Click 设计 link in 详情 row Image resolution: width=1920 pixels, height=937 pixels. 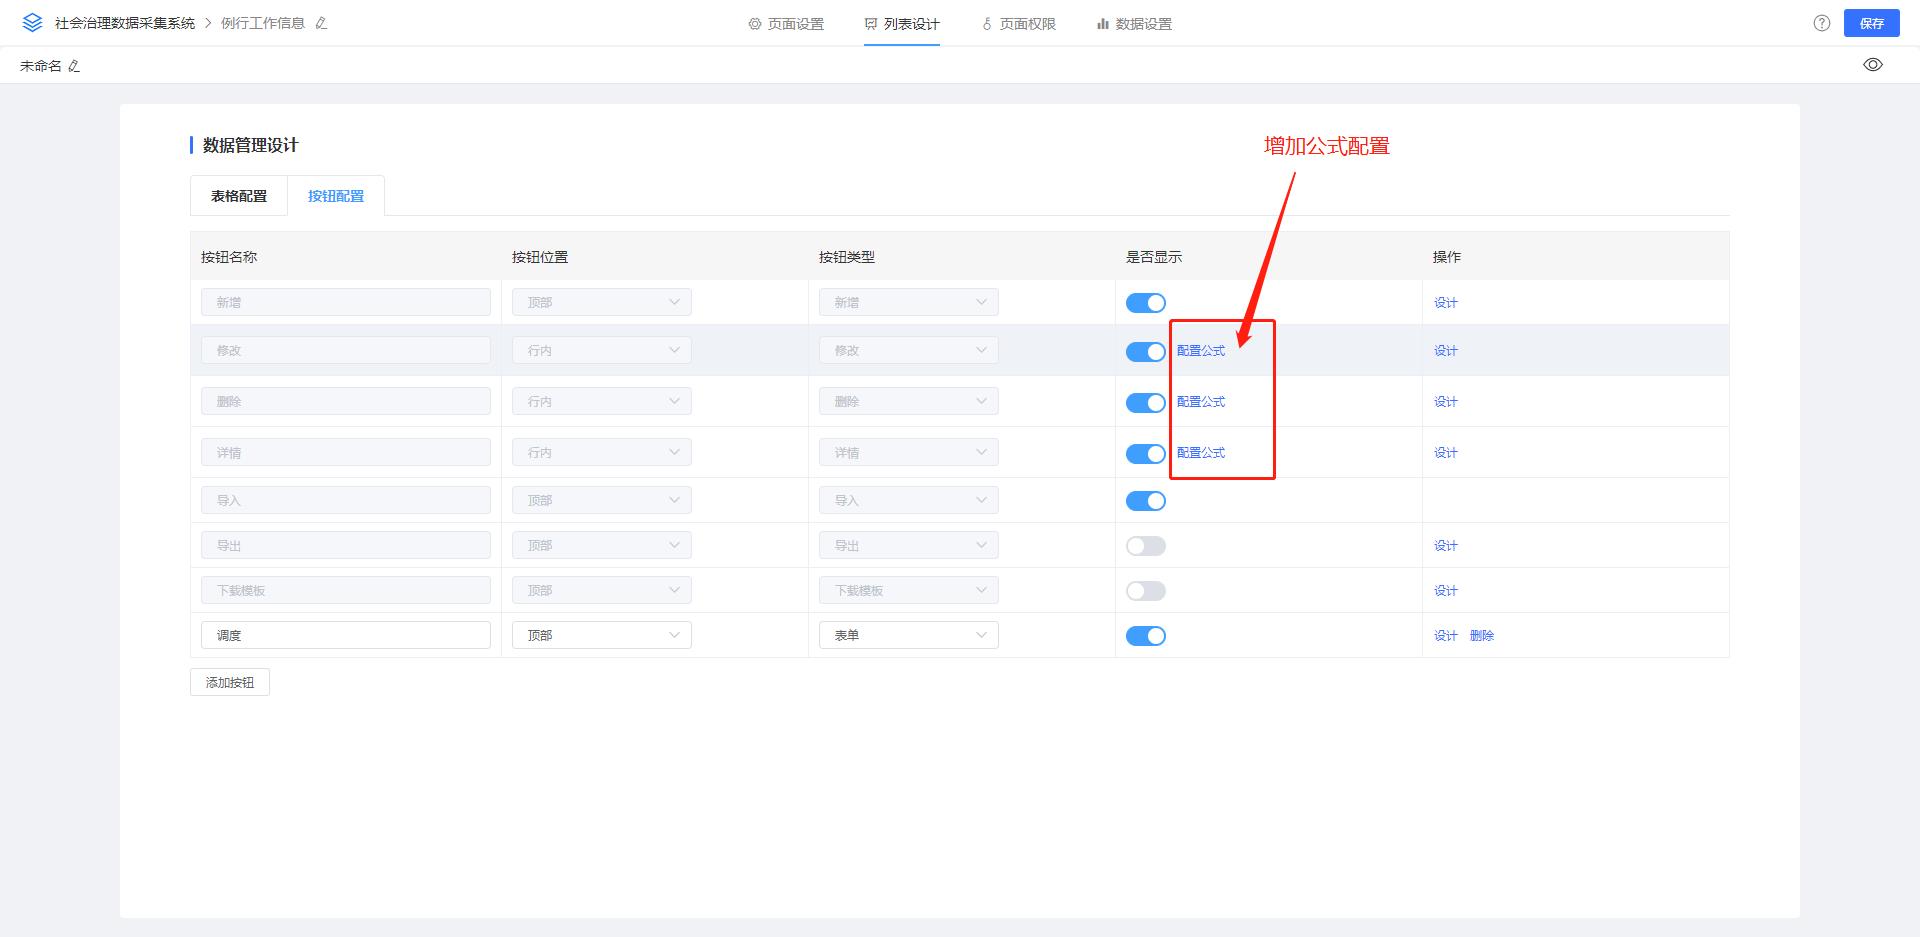[1446, 453]
